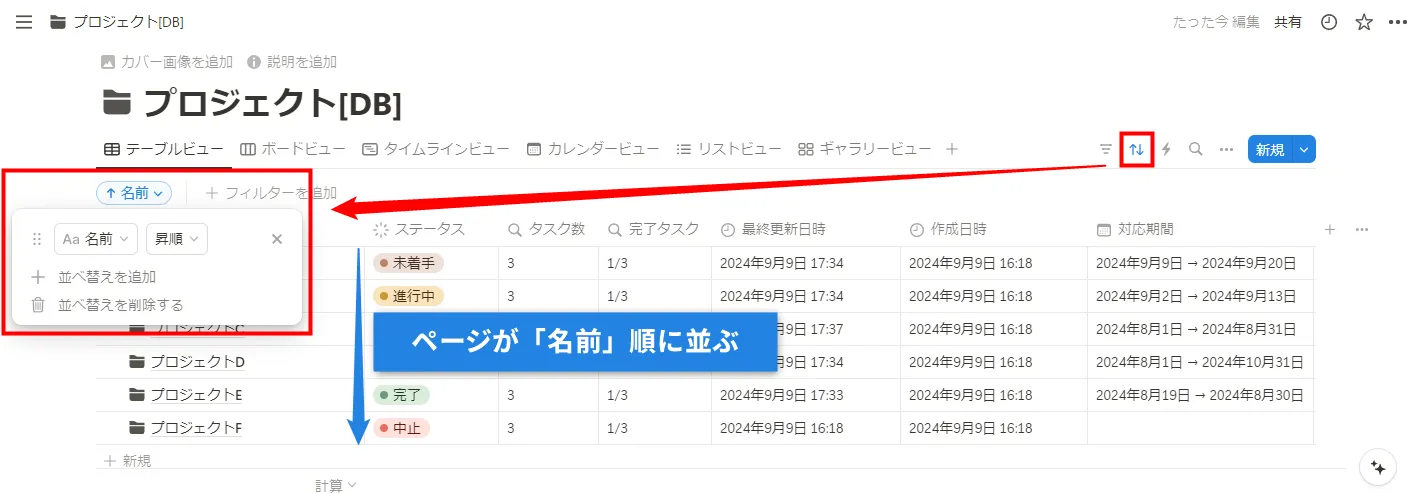This screenshot has width=1424, height=493.
Task: Open the プロジェクトF page
Action: pos(196,428)
